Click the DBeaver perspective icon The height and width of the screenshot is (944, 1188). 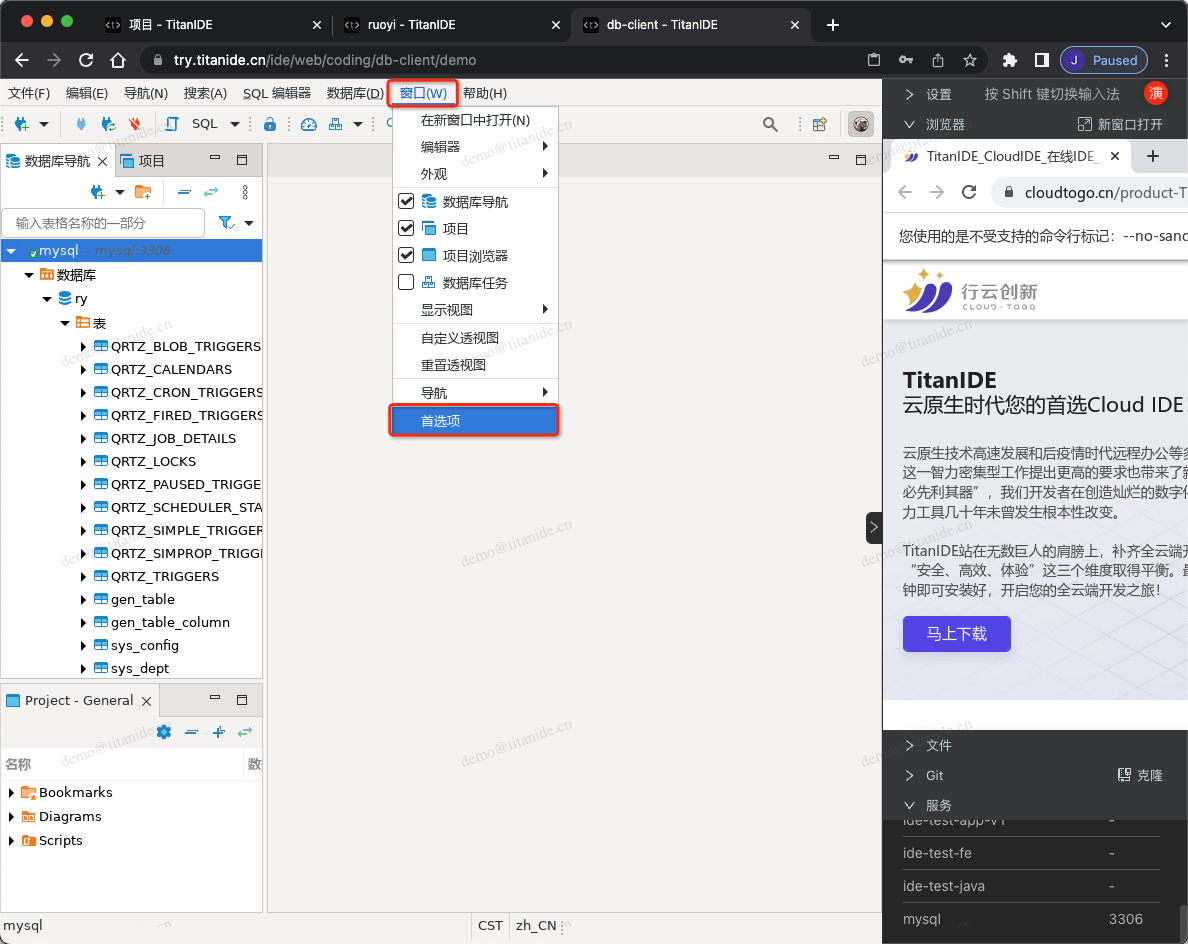[860, 124]
